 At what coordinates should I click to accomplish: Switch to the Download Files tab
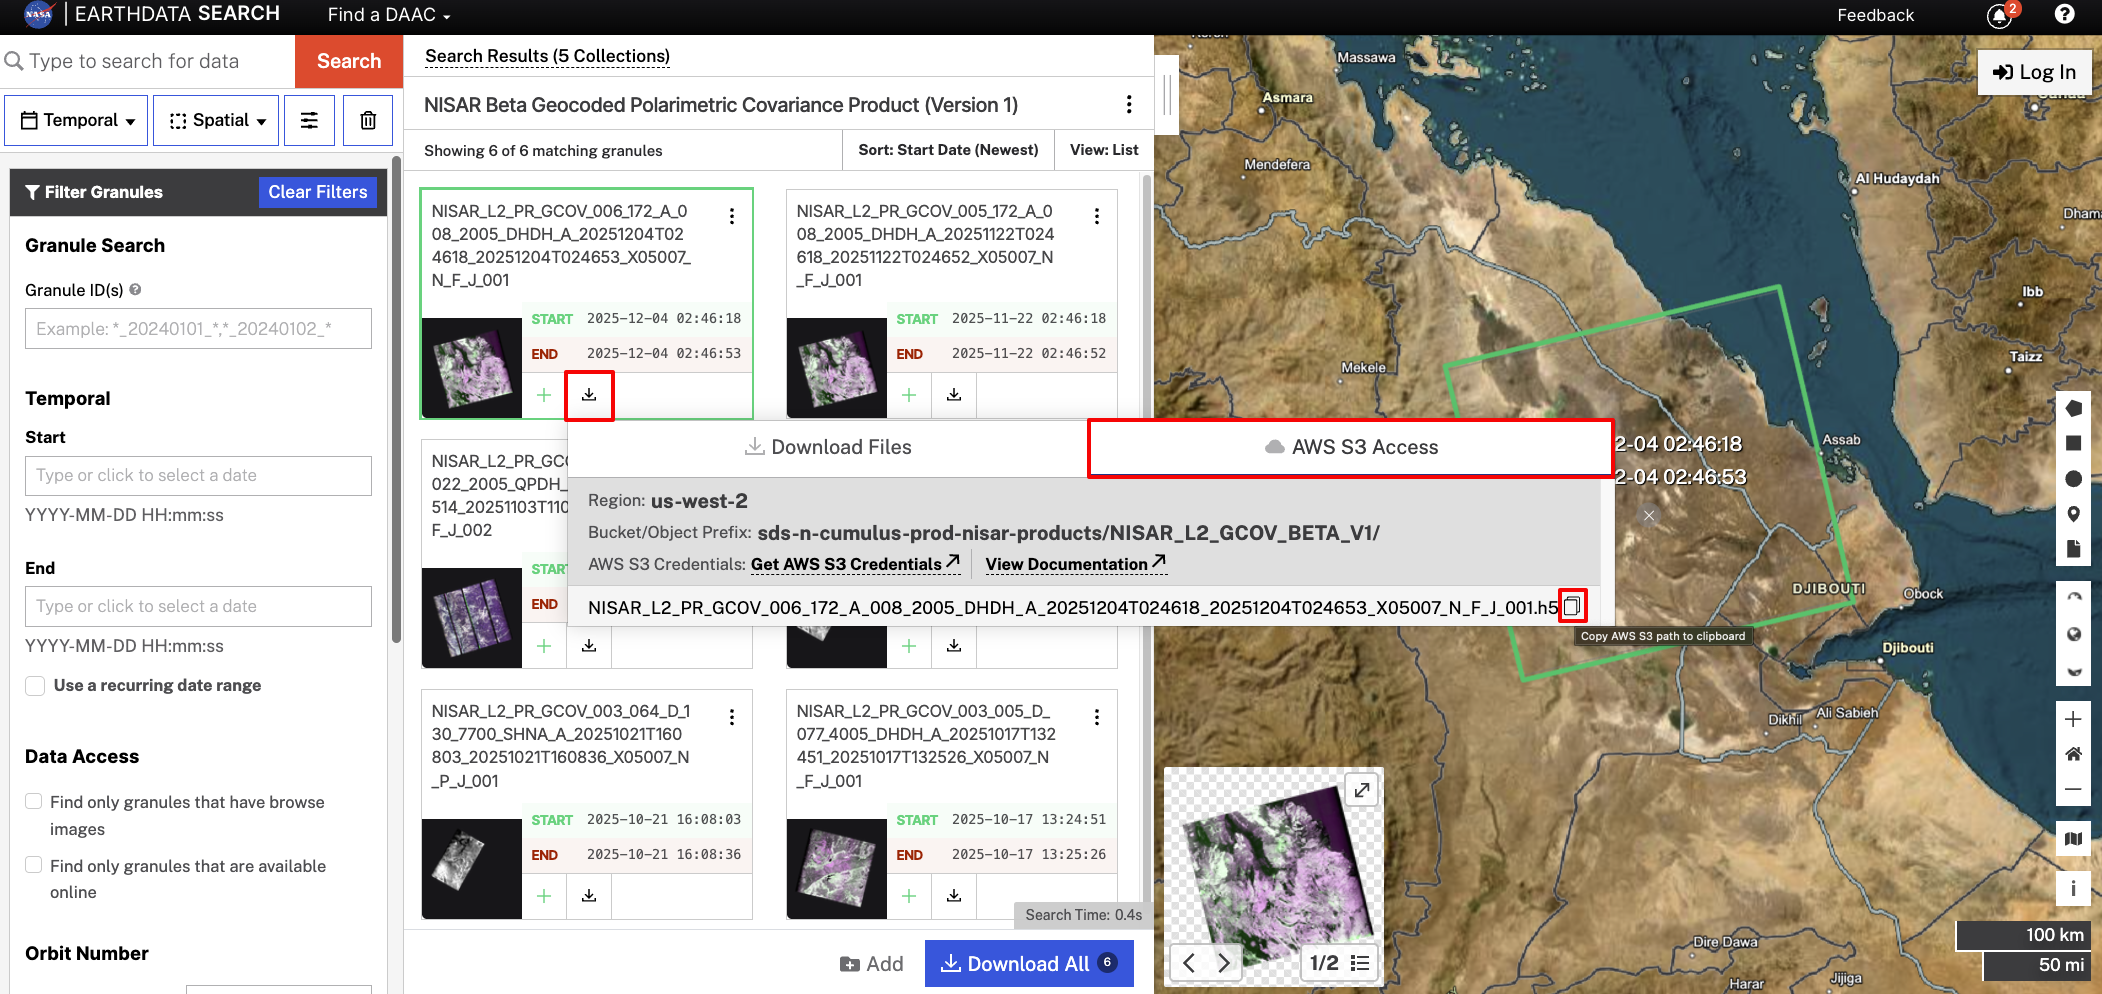(828, 447)
